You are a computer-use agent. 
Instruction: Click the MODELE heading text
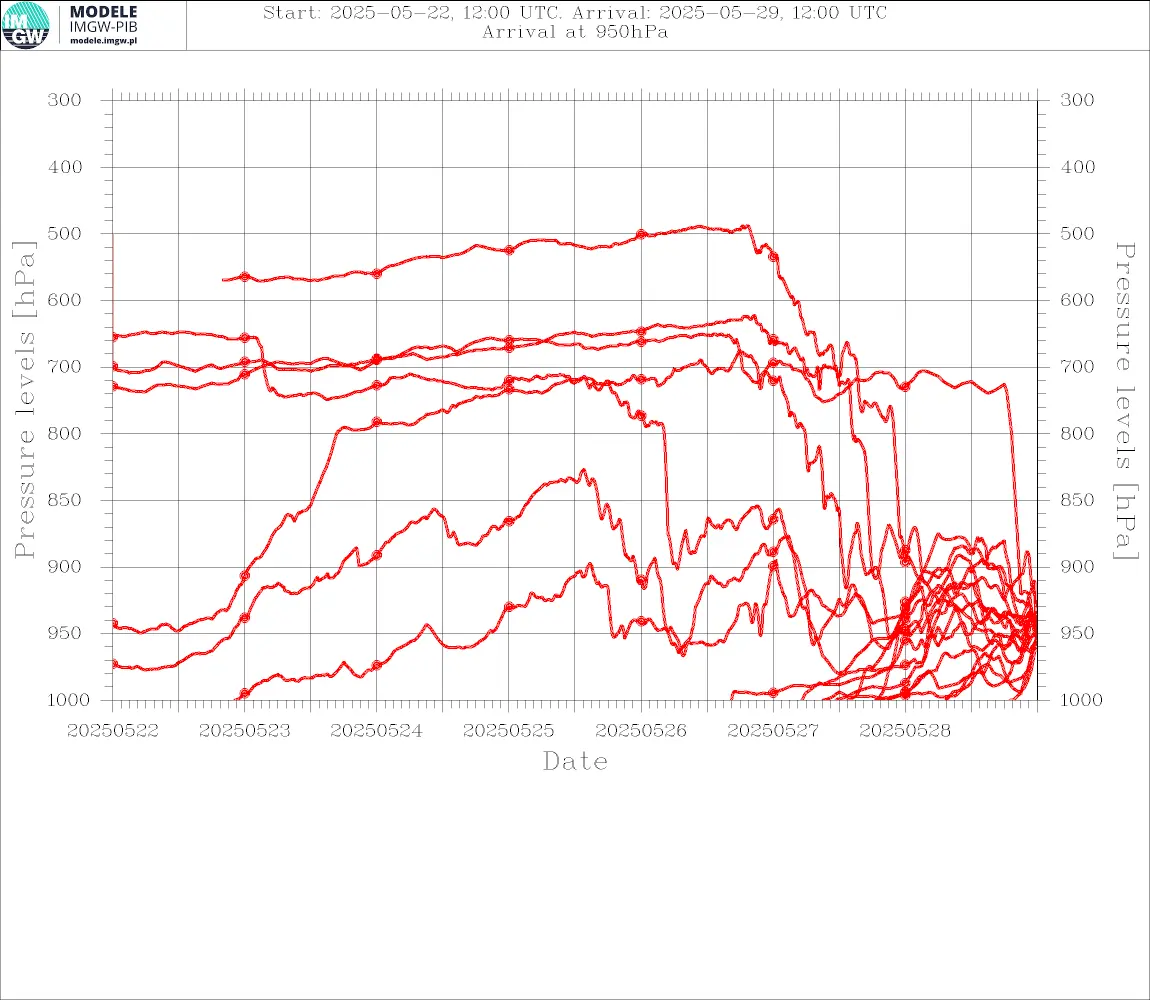click(x=103, y=12)
